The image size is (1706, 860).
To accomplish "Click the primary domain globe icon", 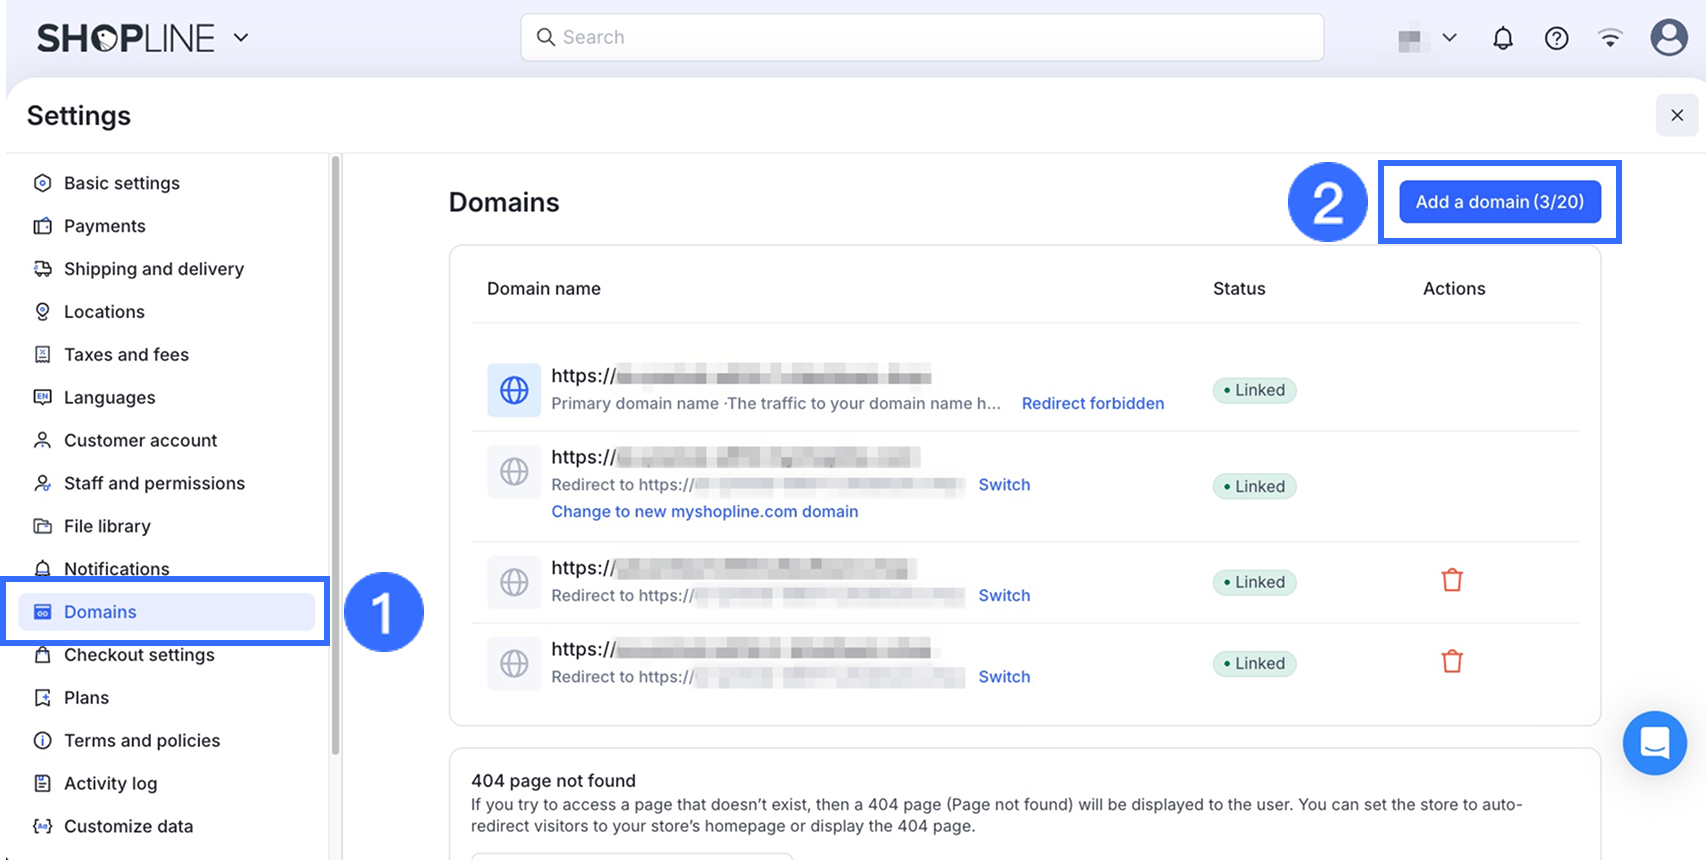I will [514, 390].
